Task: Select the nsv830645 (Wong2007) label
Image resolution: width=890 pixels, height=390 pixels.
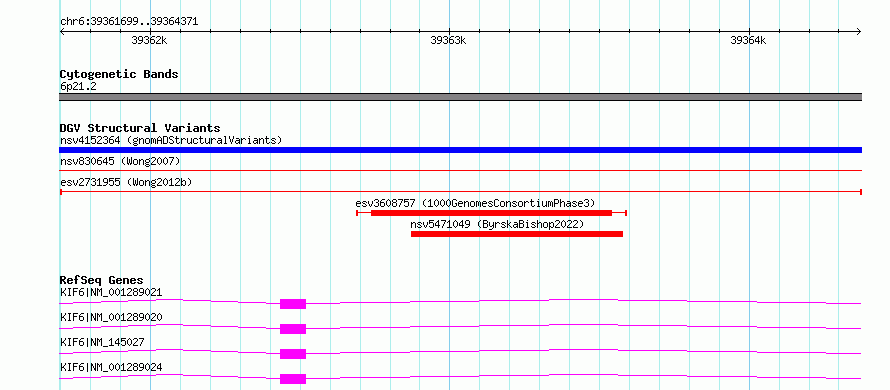Action: (120, 162)
